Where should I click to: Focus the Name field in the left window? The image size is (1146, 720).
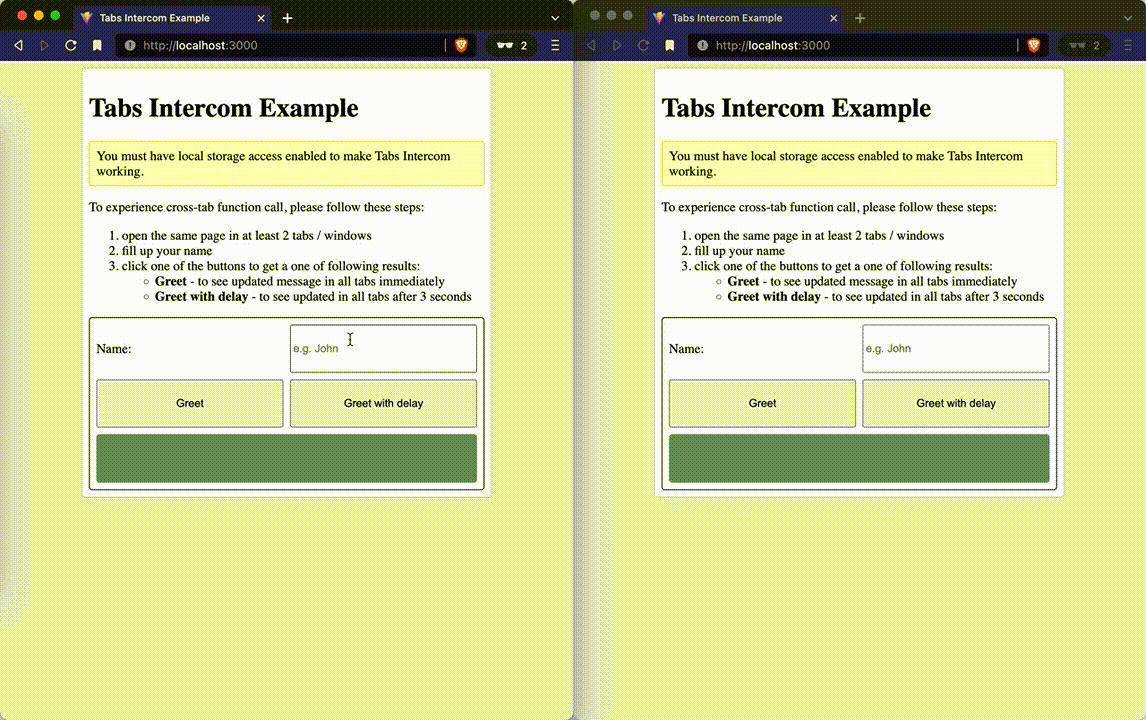pos(383,349)
